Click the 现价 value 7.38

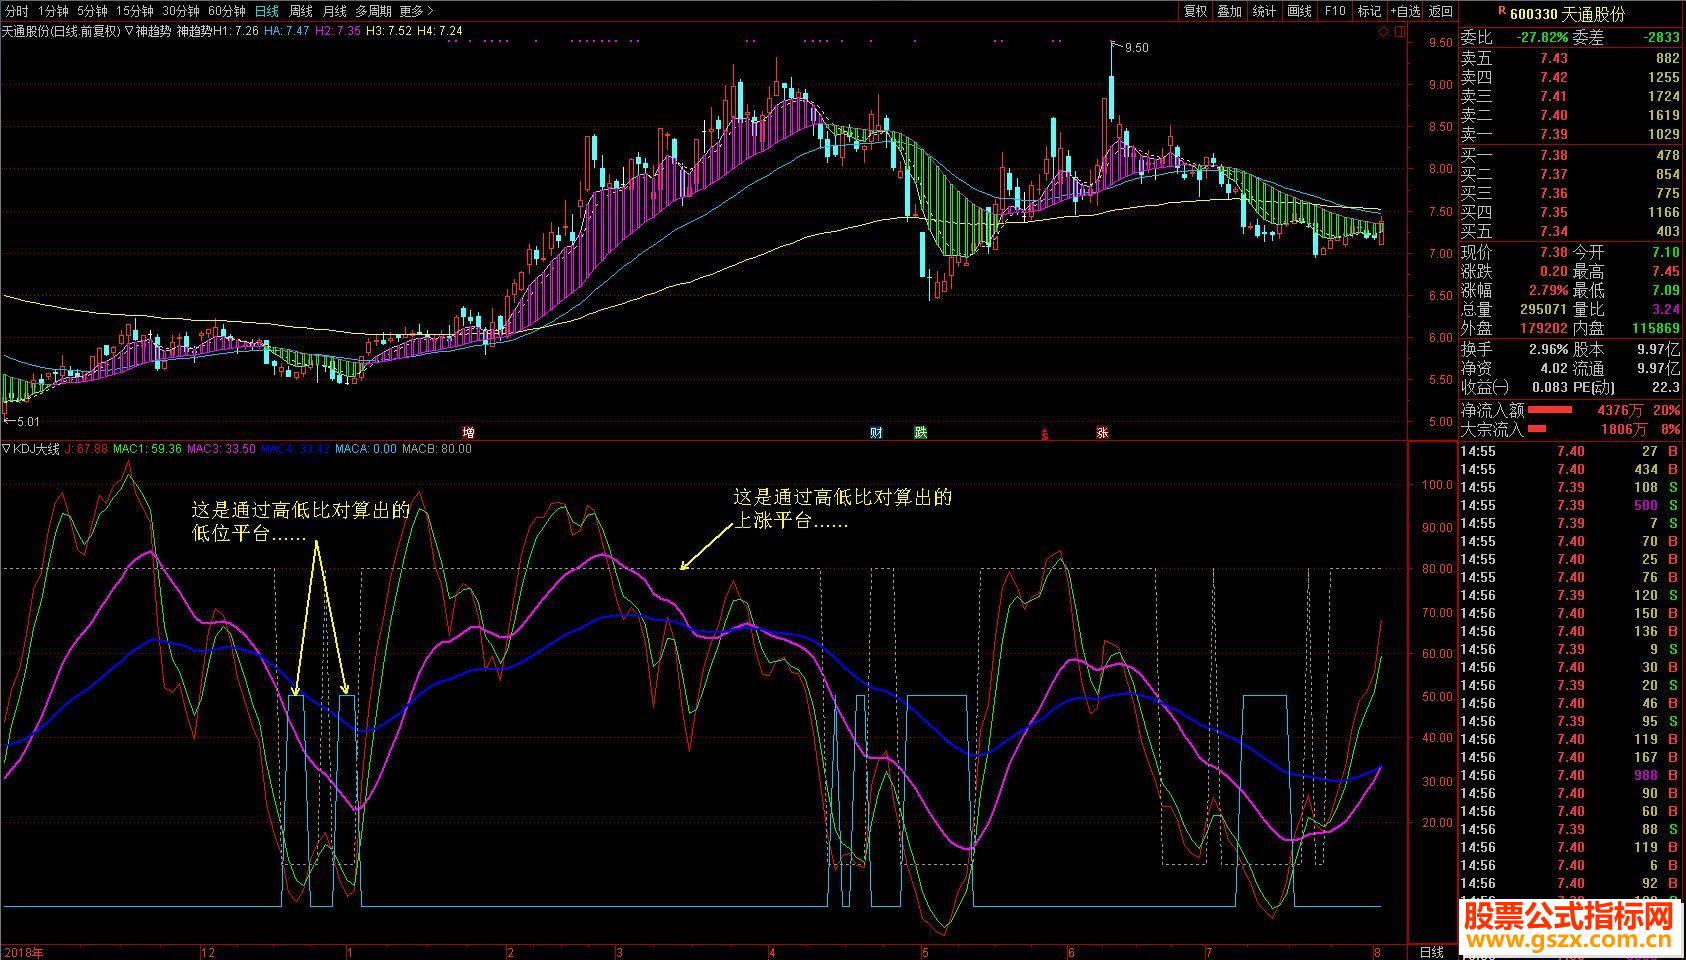(1554, 252)
